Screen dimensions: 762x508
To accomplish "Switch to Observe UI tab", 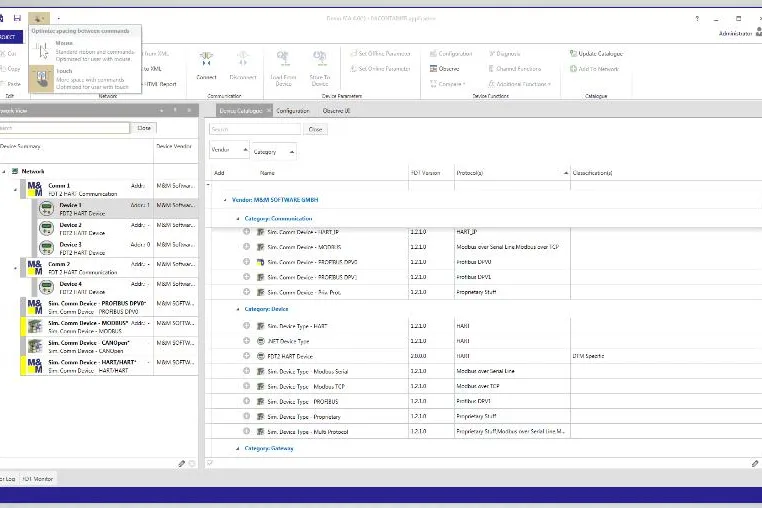I will 336,111.
